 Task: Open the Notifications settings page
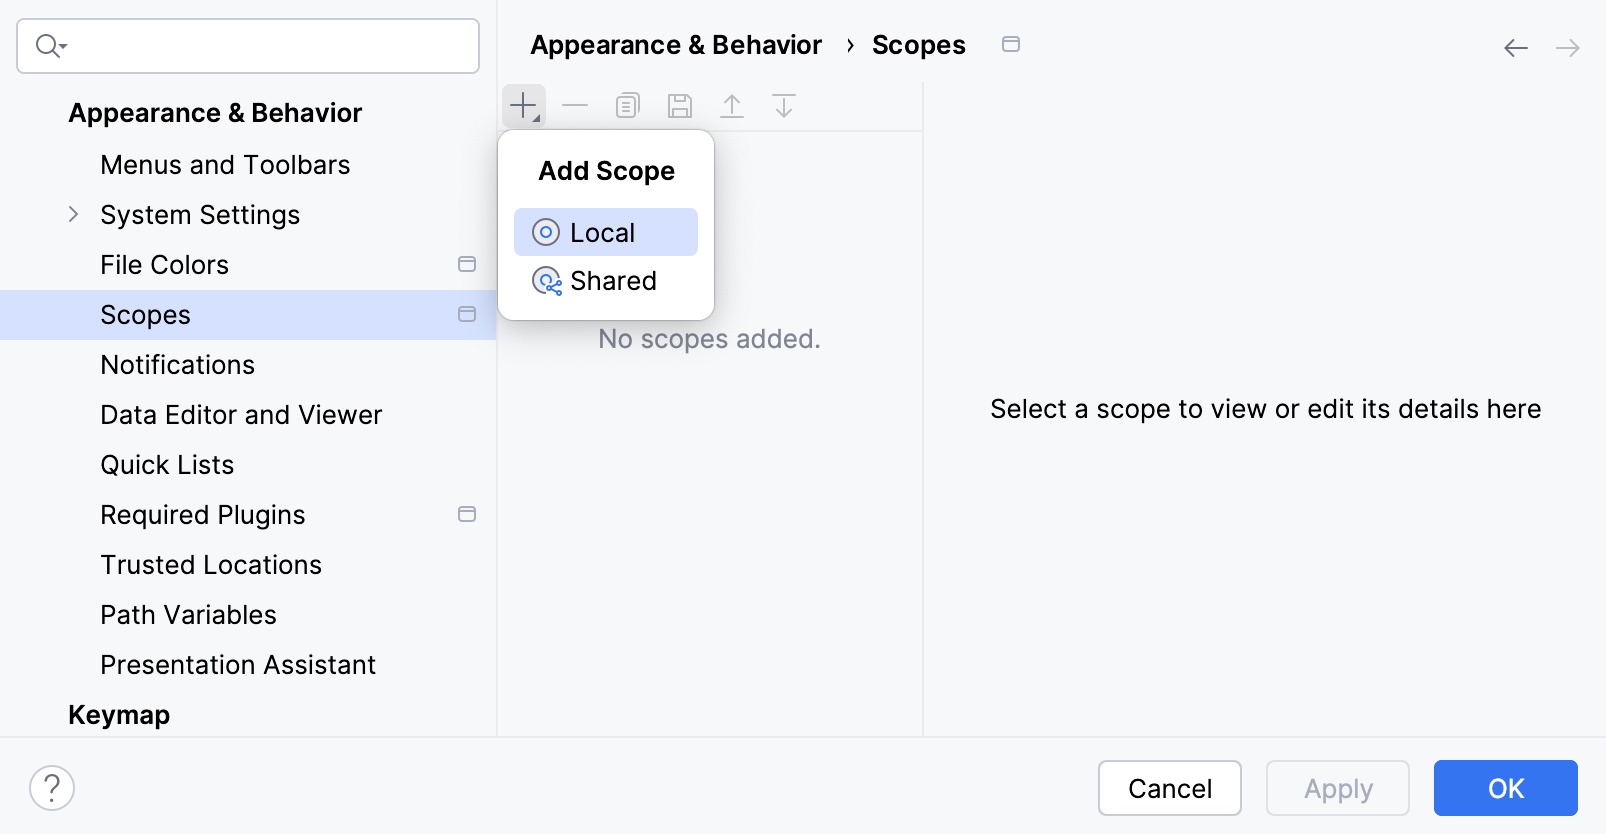177,364
